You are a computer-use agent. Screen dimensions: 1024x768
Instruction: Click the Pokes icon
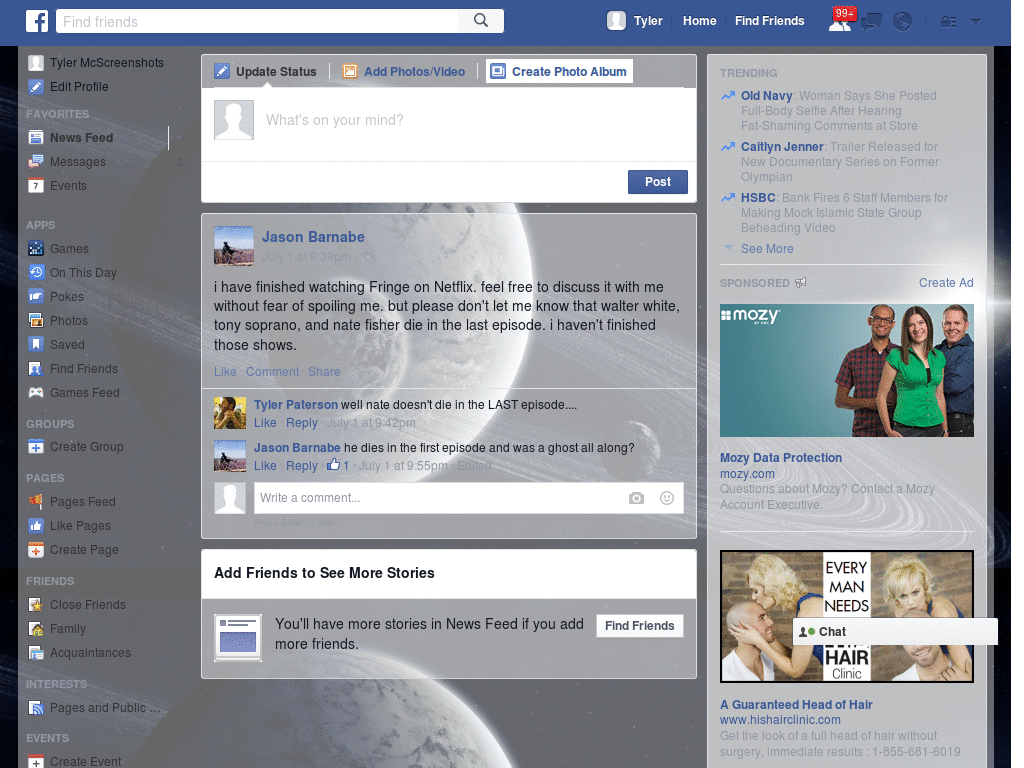(x=36, y=296)
